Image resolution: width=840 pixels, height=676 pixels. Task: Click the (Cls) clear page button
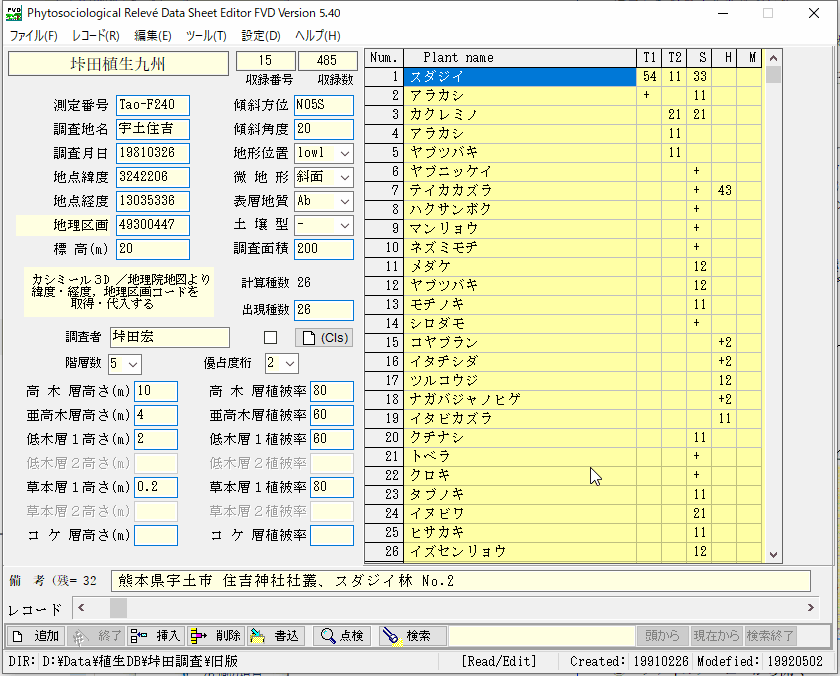click(324, 337)
